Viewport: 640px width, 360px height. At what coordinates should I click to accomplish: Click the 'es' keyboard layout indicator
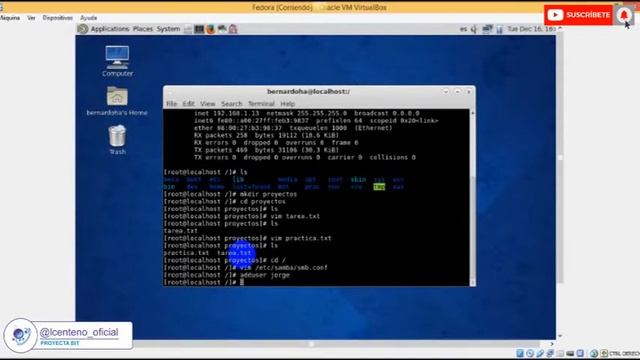click(x=463, y=29)
